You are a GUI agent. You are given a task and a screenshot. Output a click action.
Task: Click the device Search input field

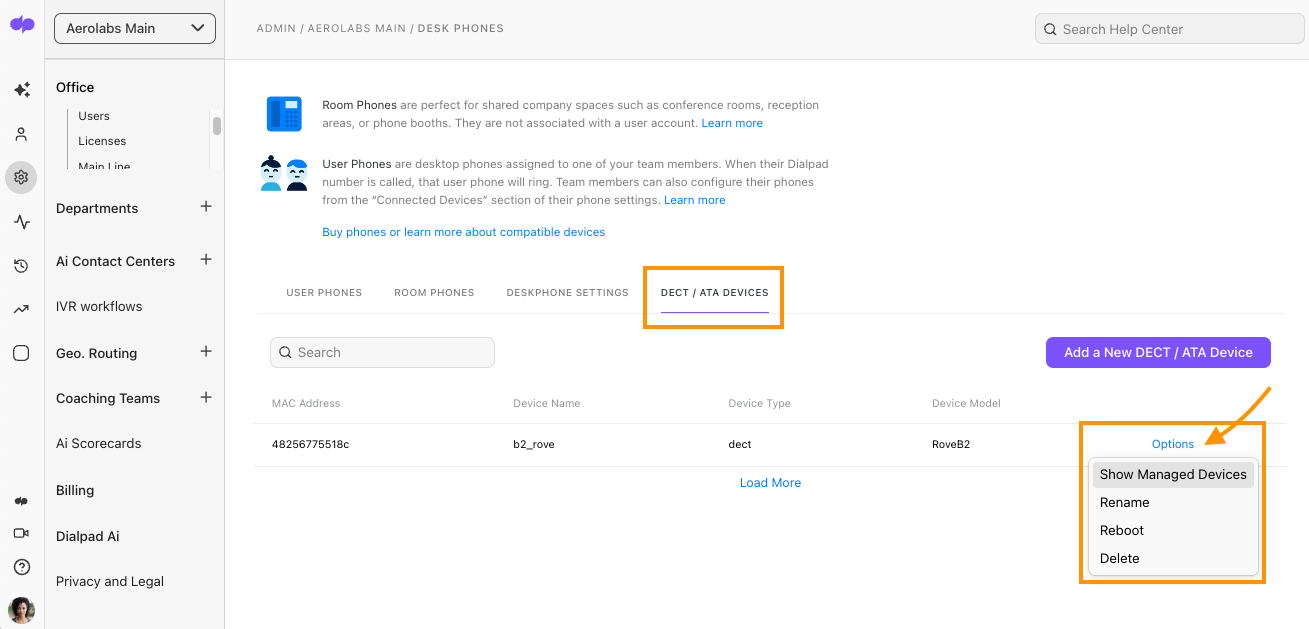tap(382, 352)
